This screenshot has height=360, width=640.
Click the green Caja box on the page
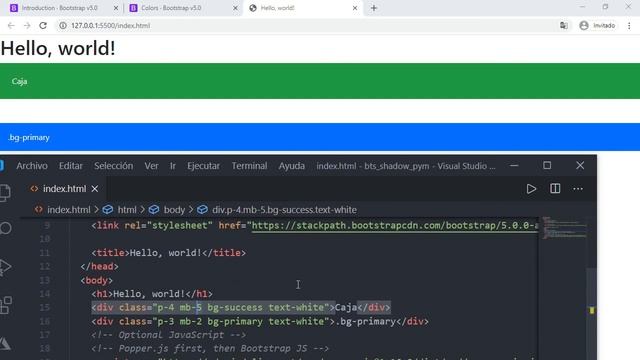[320, 81]
